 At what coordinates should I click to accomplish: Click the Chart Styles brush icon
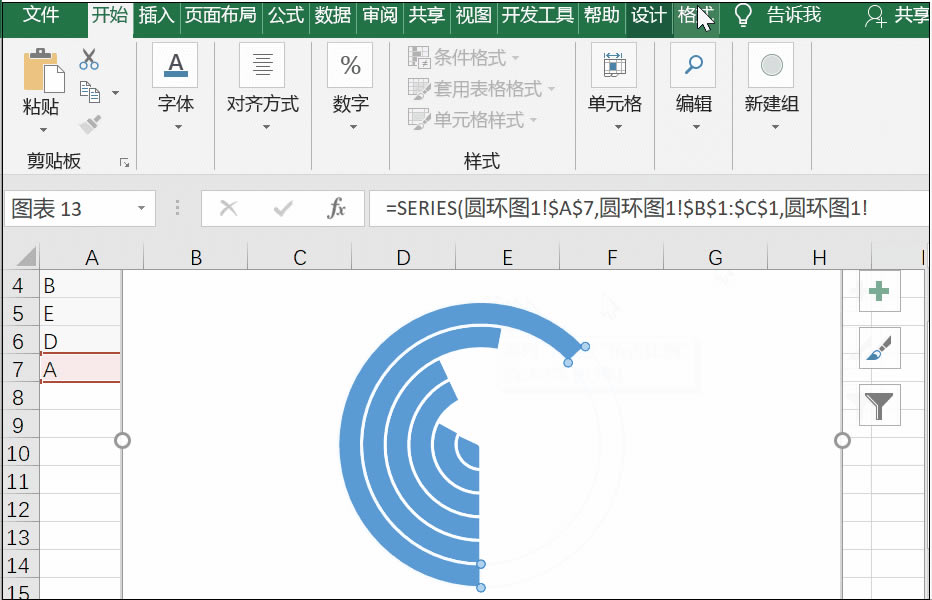pos(878,348)
